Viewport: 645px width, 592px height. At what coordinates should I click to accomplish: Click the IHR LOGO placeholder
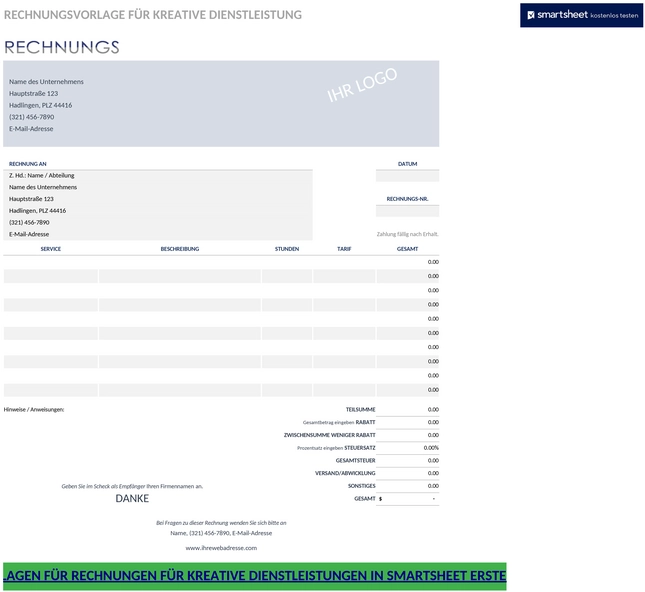(362, 84)
